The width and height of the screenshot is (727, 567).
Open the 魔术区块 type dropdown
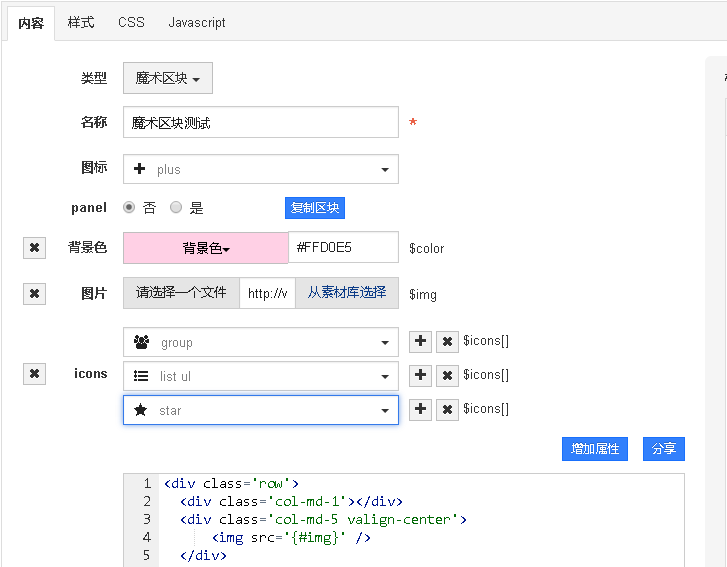coord(167,78)
